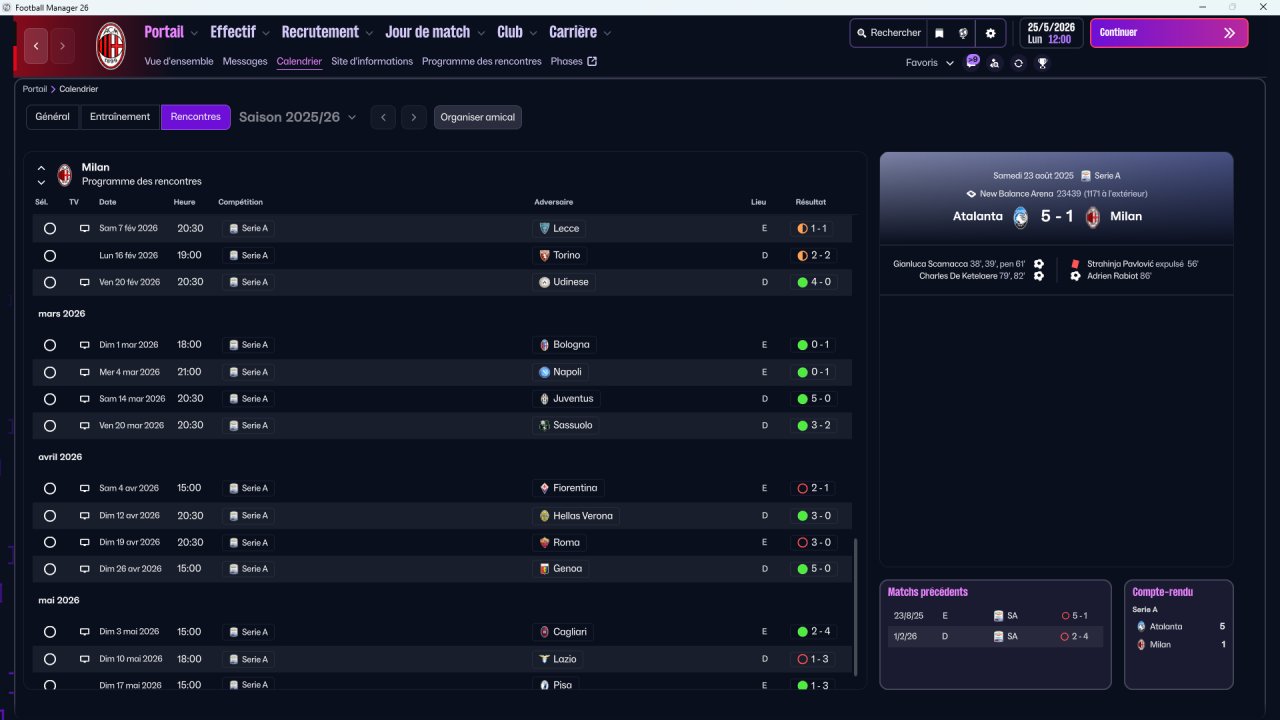Click the Atalanta crest in the match scoreline

tap(1020, 217)
